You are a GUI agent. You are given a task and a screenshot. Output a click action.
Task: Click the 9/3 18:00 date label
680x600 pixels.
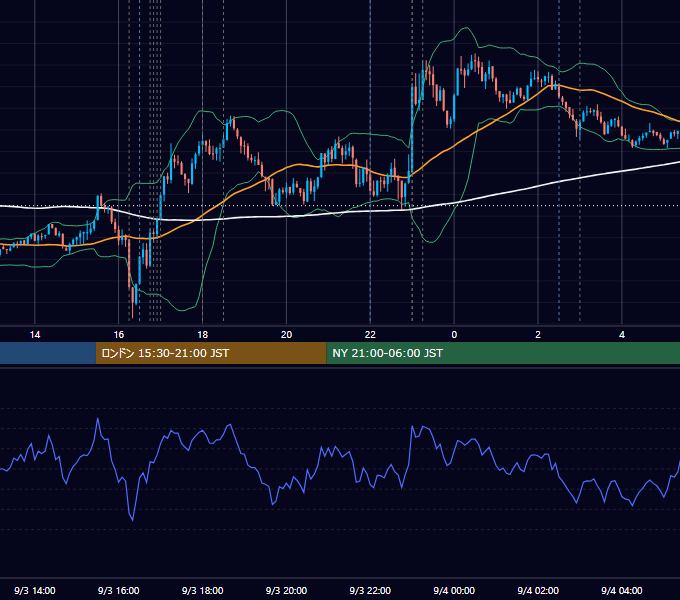203,590
